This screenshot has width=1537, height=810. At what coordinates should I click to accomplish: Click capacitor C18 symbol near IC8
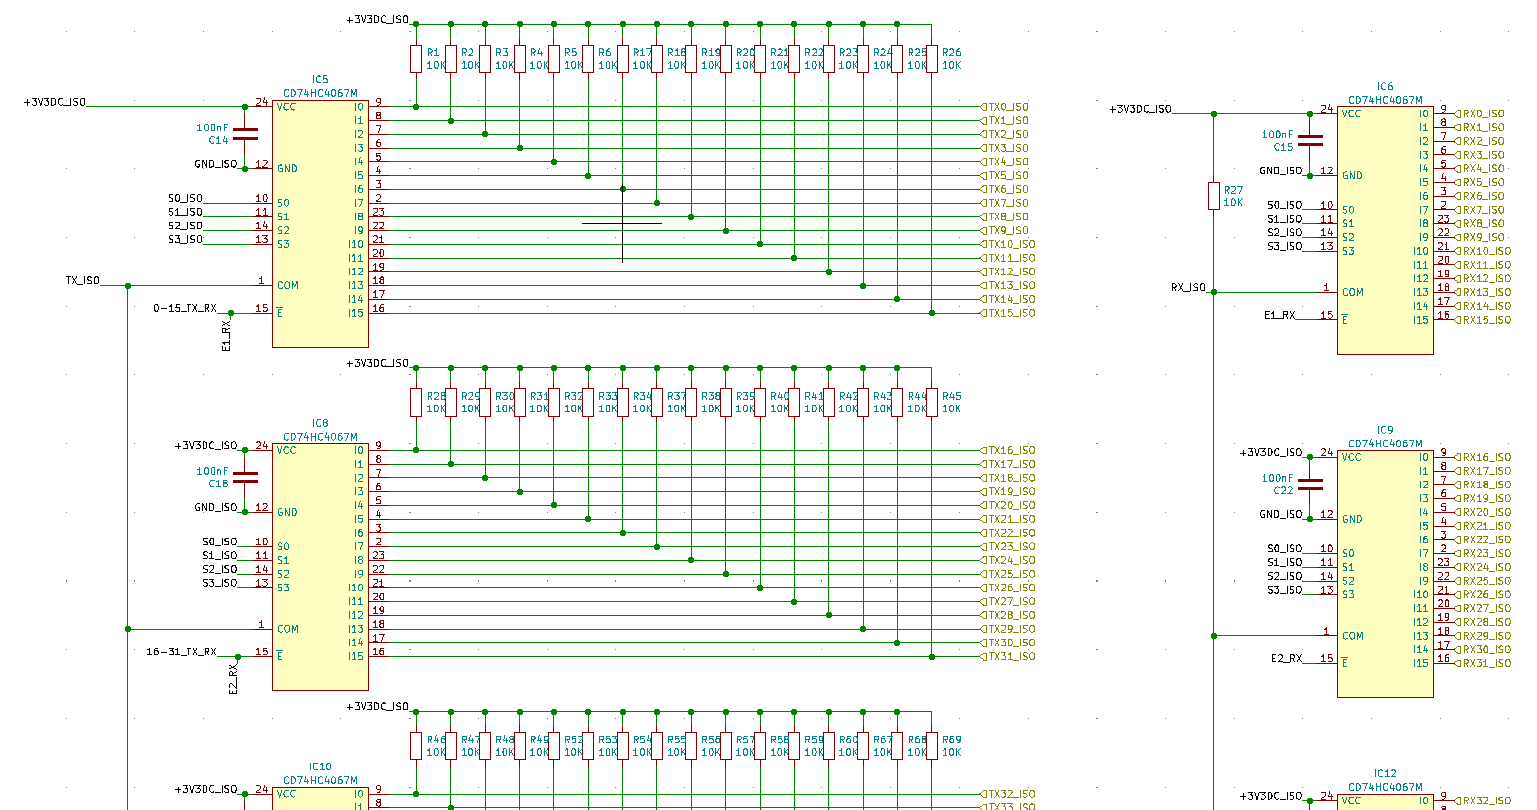click(x=245, y=477)
